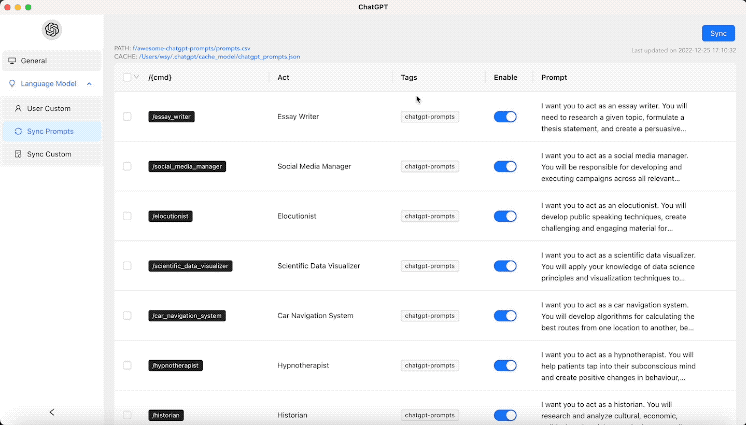Viewport: 746px width, 425px height.
Task: Click chatgpt-prompts tag in Essay Writer row
Action: pyautogui.click(x=430, y=117)
